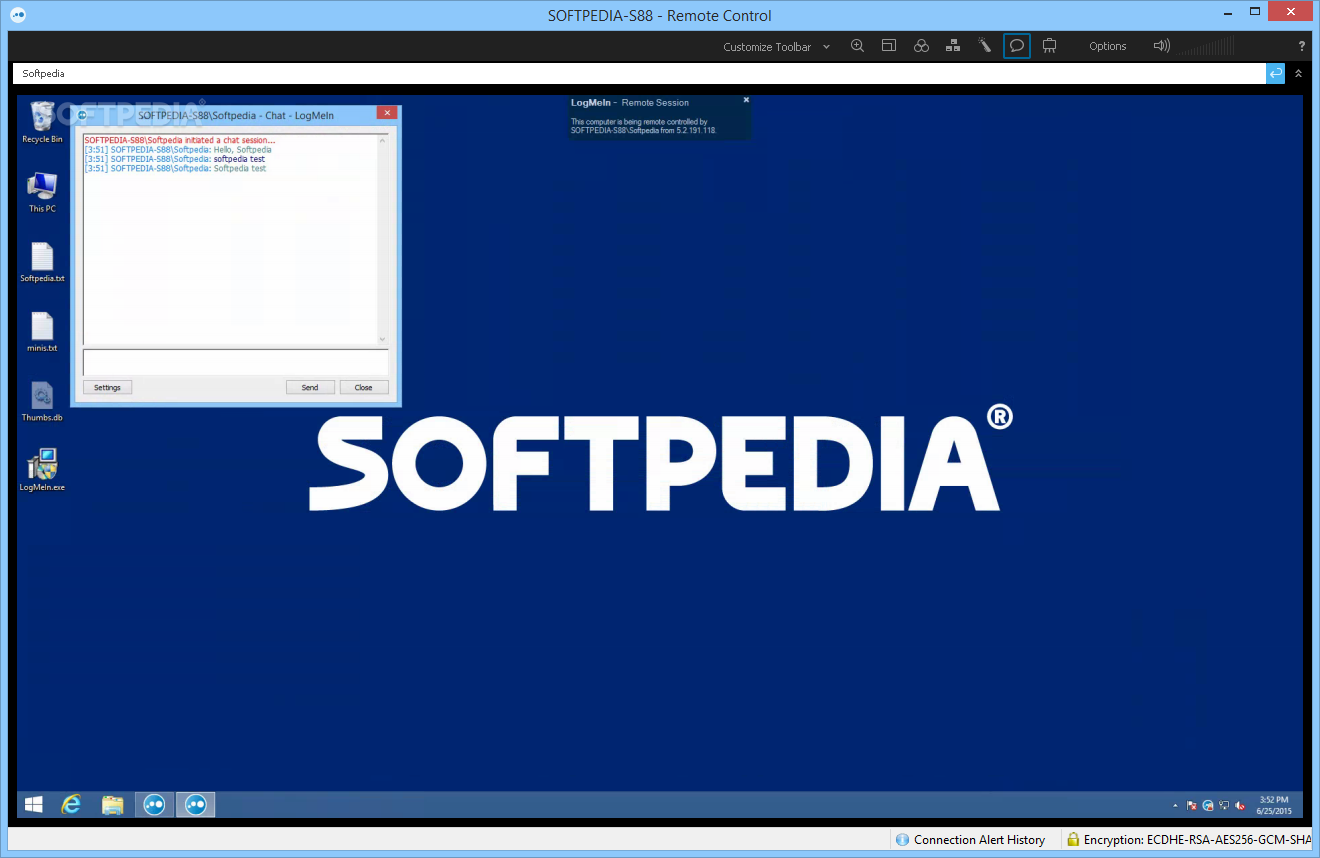Click the screen view mode window icon
The height and width of the screenshot is (858, 1320).
point(889,46)
